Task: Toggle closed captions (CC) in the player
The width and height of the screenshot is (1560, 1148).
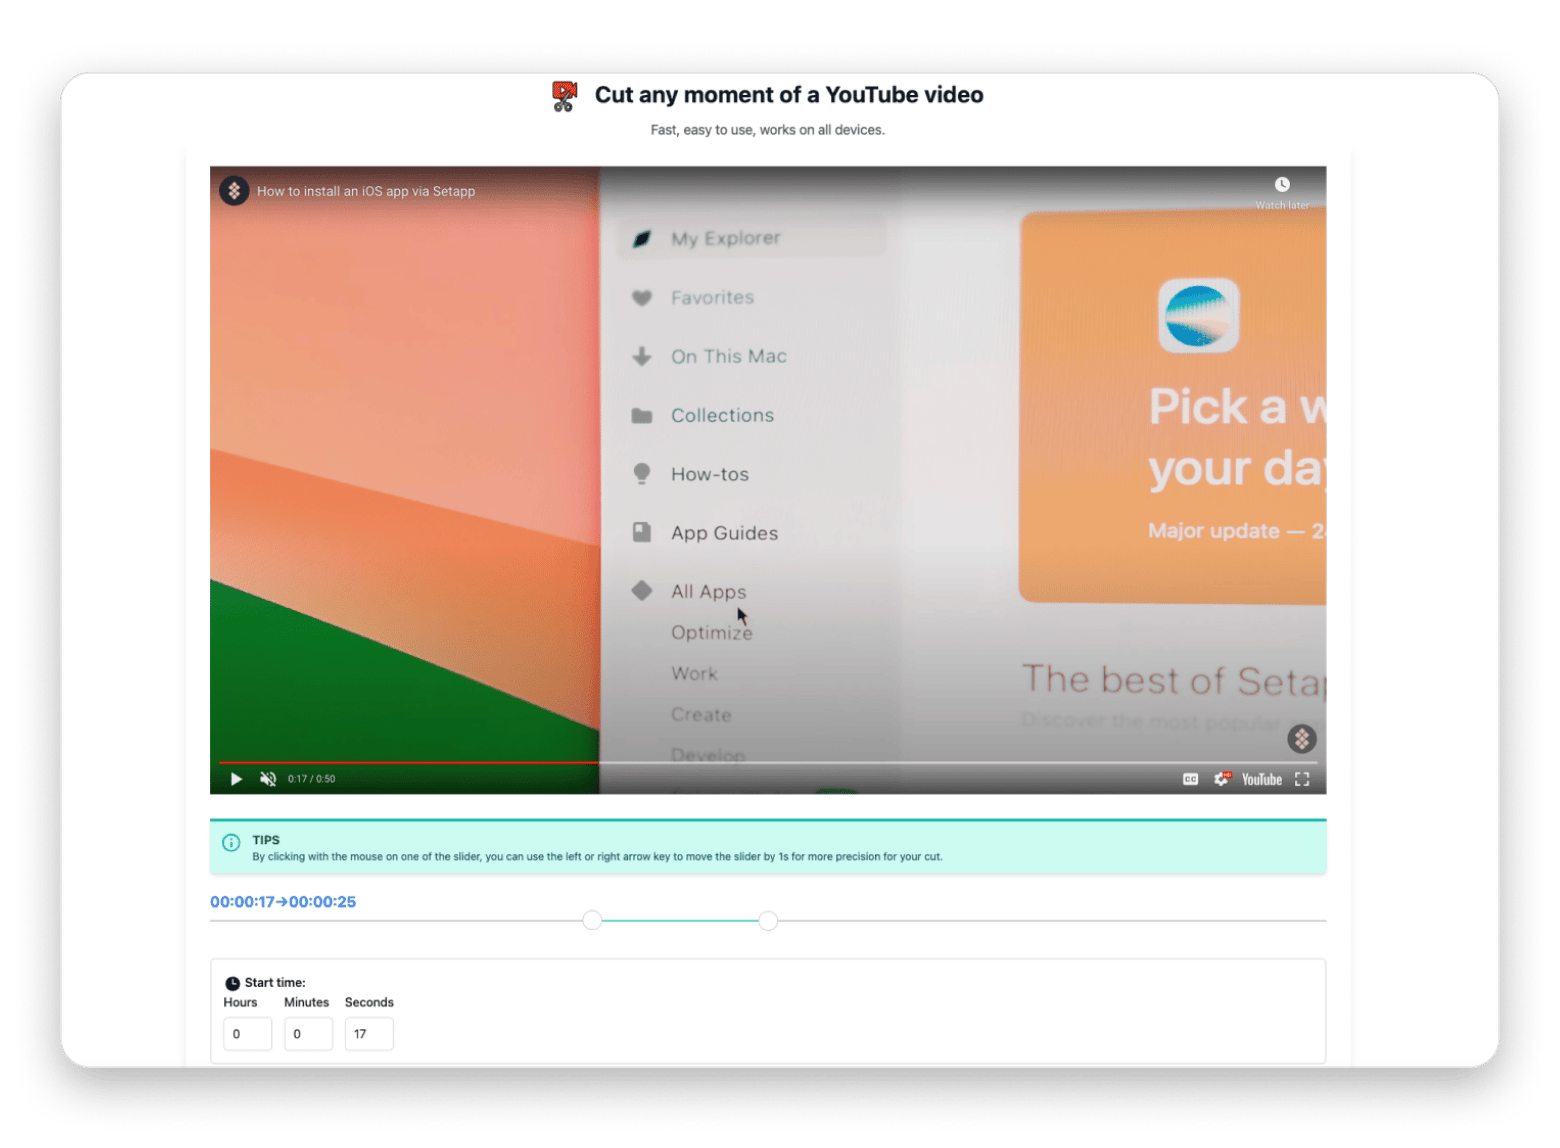Action: (1190, 779)
